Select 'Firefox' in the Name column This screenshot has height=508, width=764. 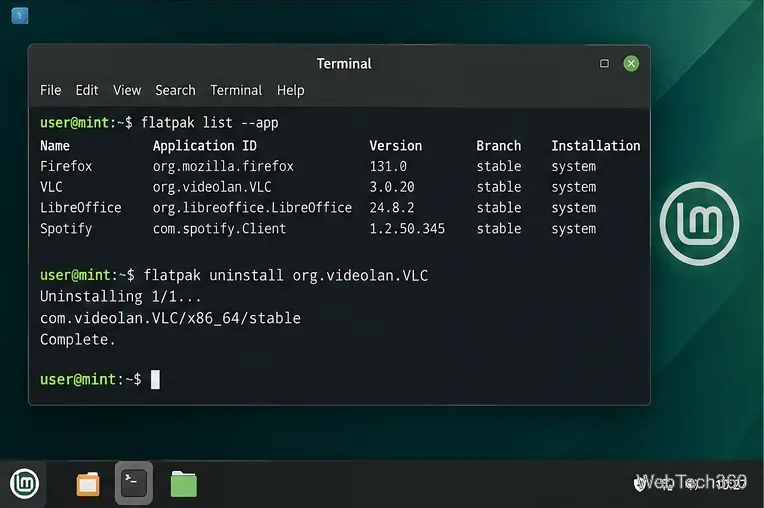pos(66,166)
